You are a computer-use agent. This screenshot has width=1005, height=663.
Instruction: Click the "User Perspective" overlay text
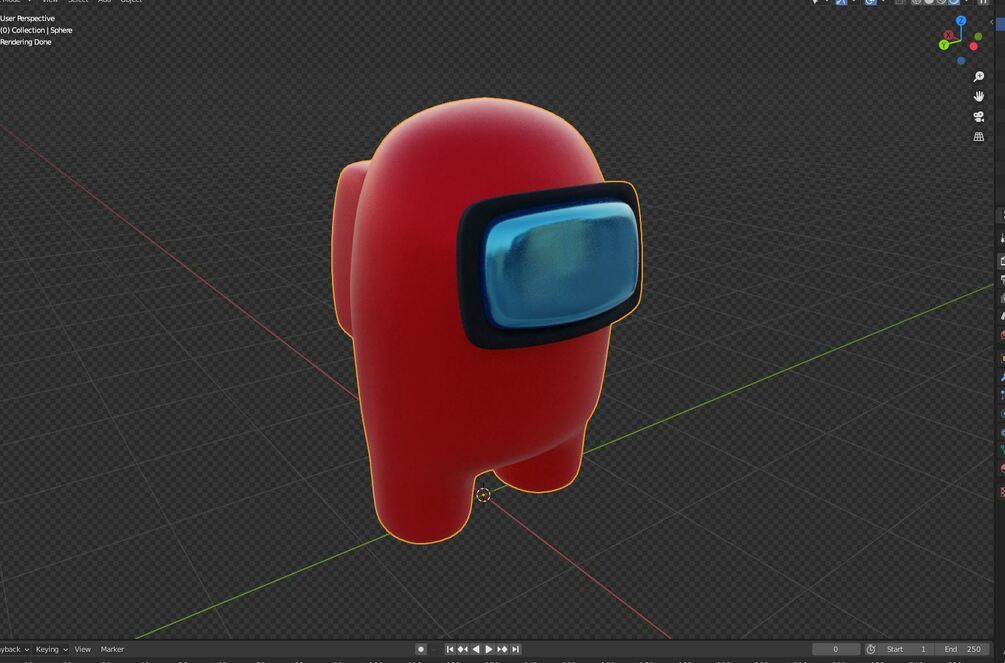[28, 19]
